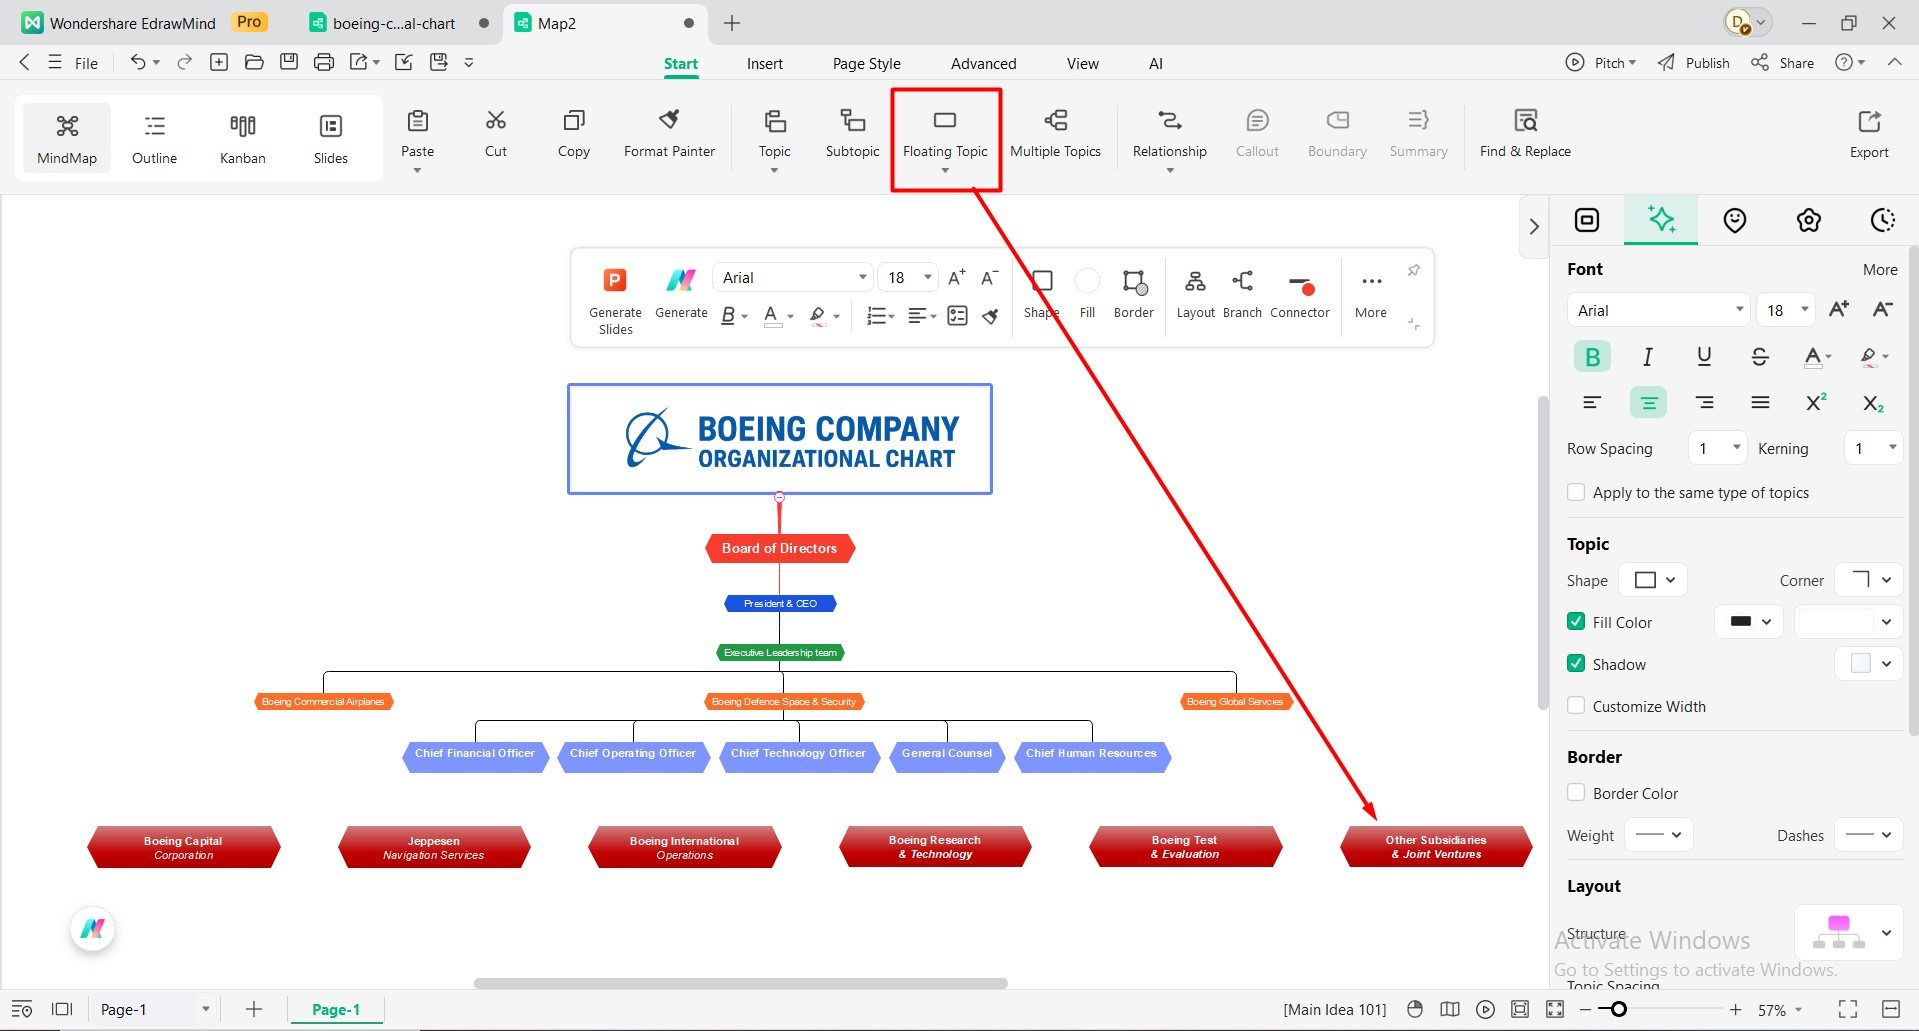Open the Advanced ribbon tab
Screen dimensions: 1919x1031
click(983, 63)
